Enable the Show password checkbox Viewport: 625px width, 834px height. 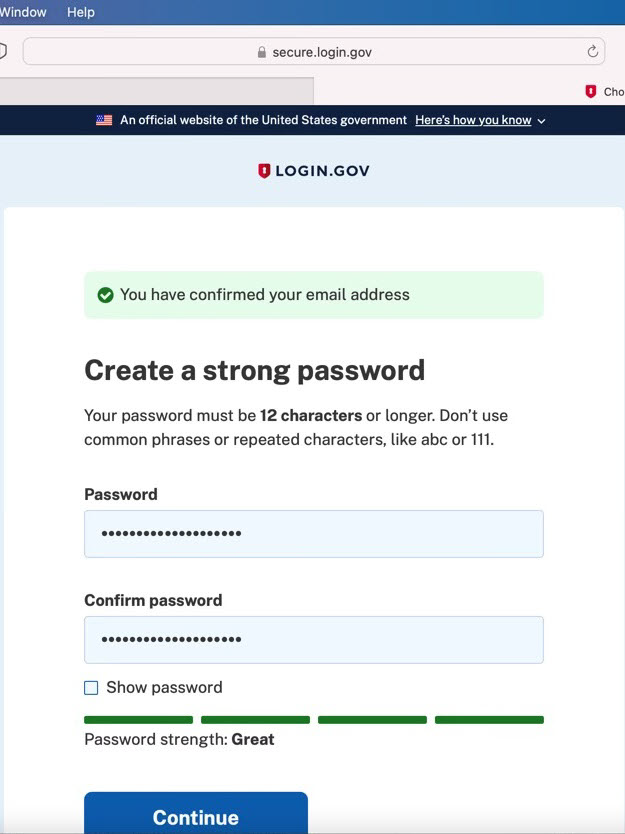click(91, 688)
